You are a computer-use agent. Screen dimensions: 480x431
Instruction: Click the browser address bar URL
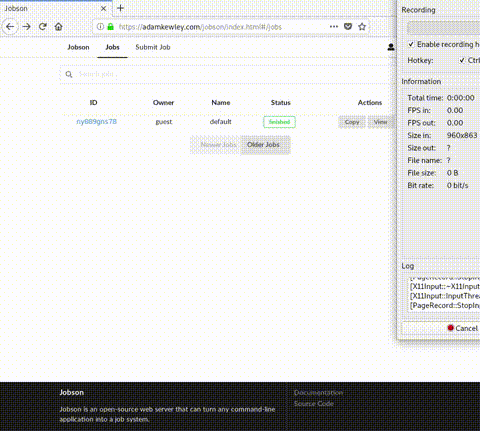(x=200, y=27)
